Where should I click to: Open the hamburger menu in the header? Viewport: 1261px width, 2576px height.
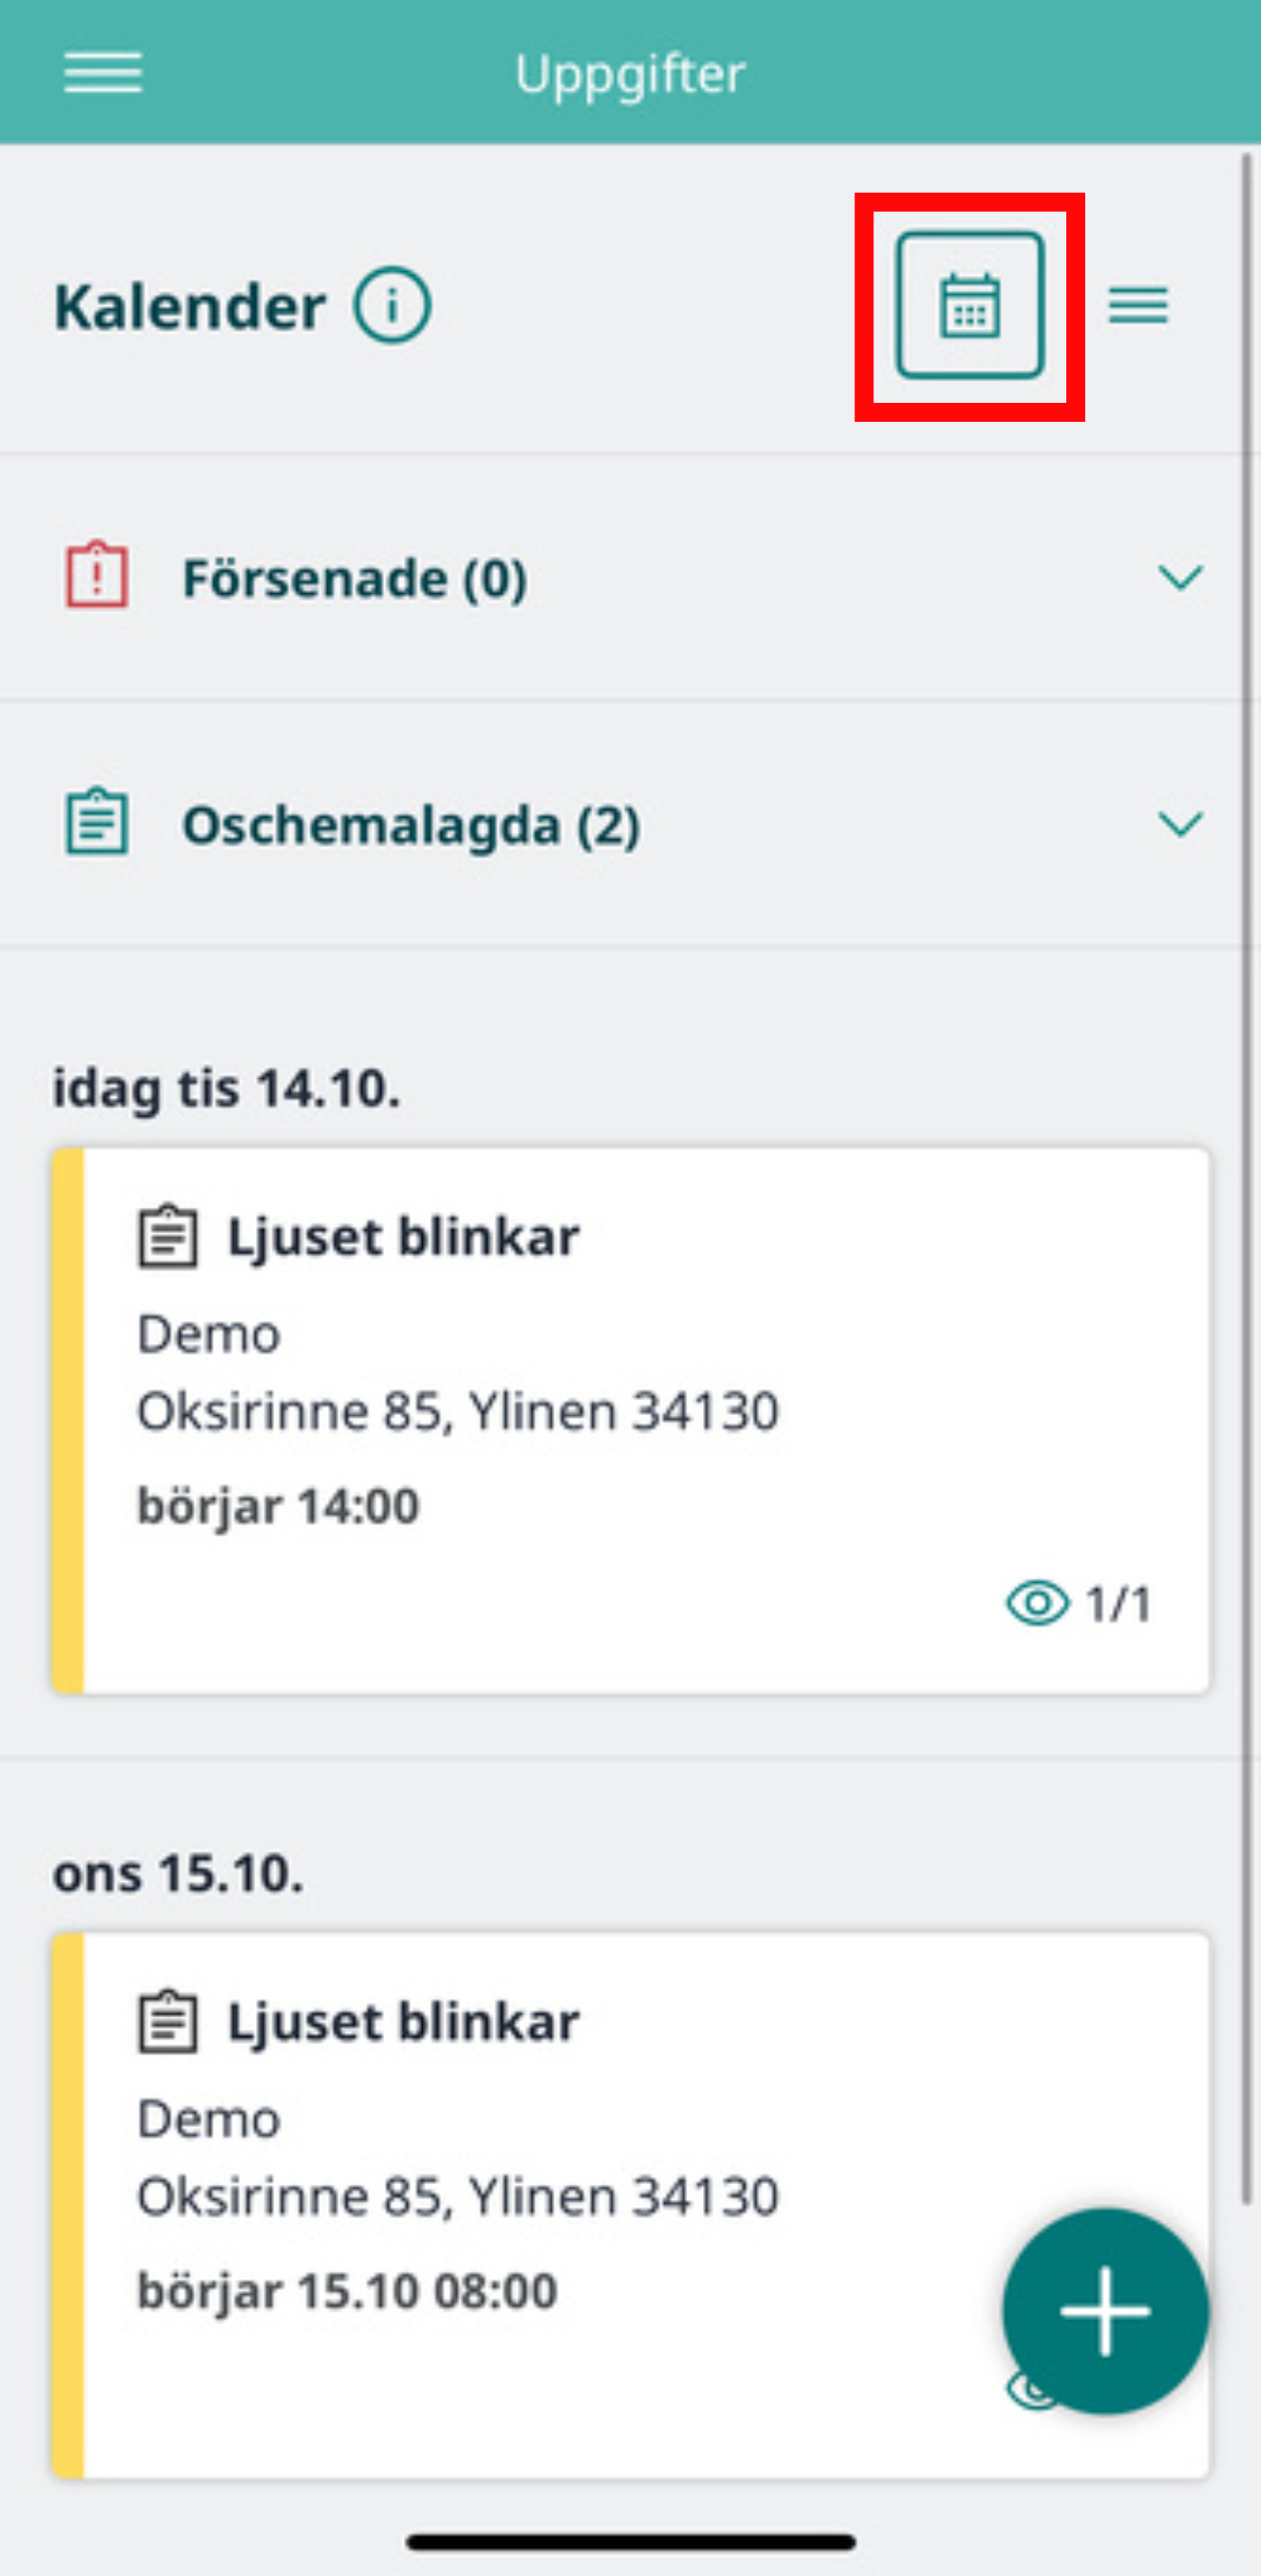tap(103, 73)
